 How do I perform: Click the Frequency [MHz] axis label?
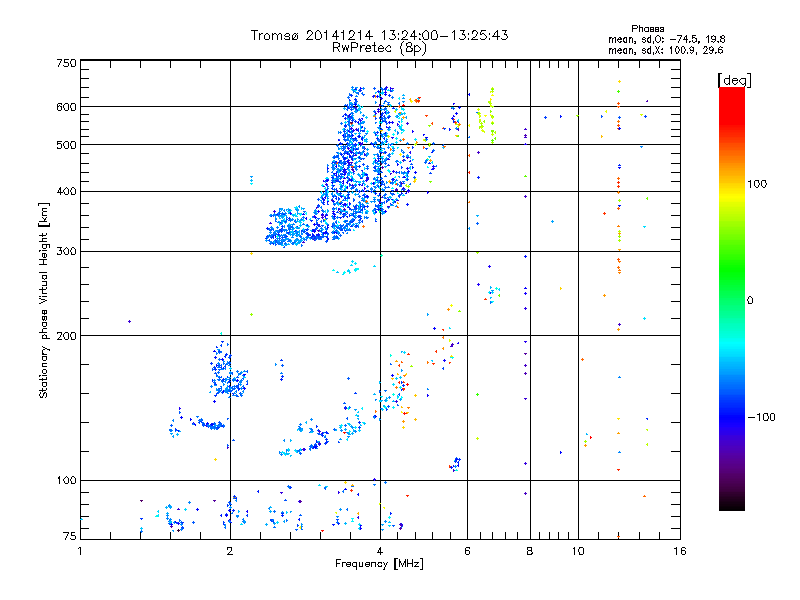click(379, 564)
